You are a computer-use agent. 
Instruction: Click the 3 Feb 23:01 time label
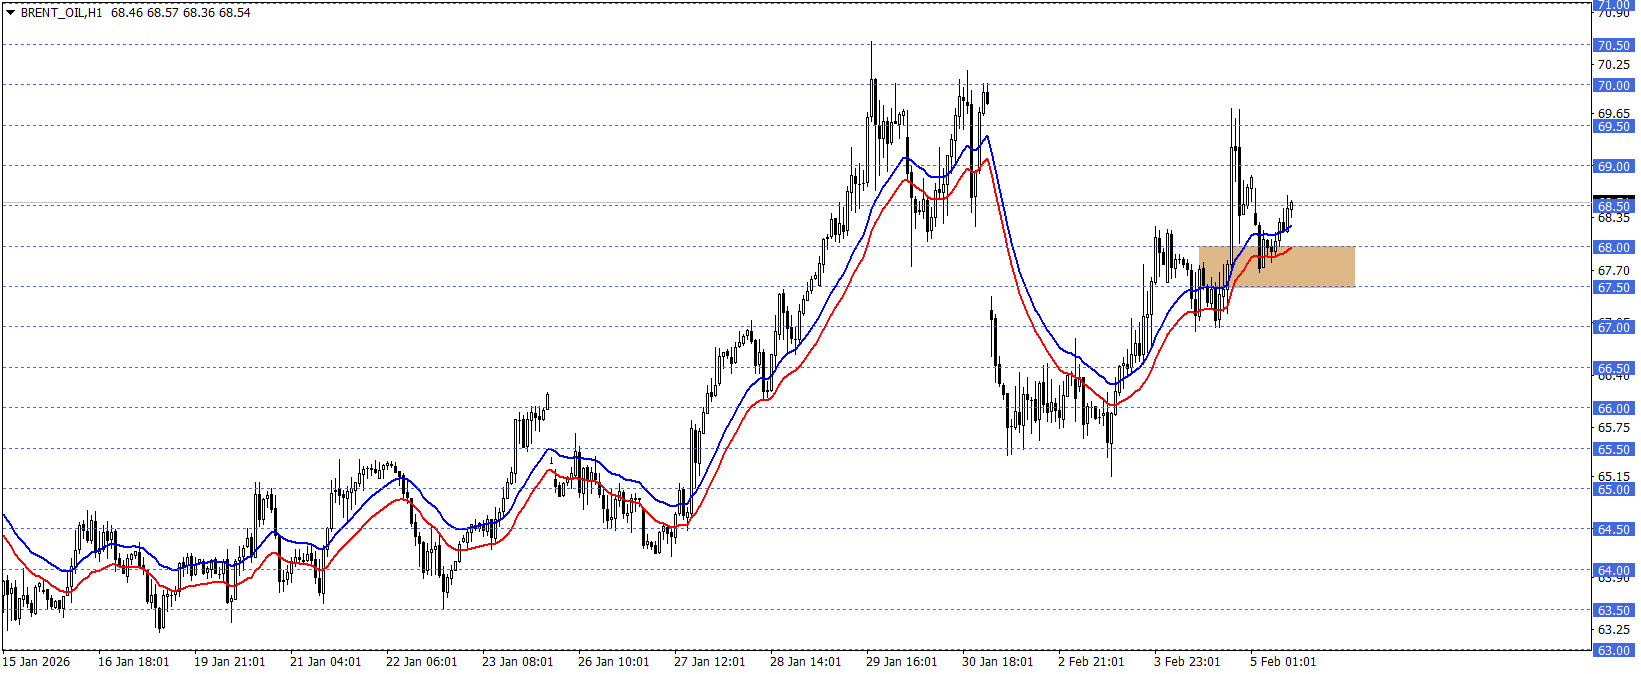coord(1187,662)
